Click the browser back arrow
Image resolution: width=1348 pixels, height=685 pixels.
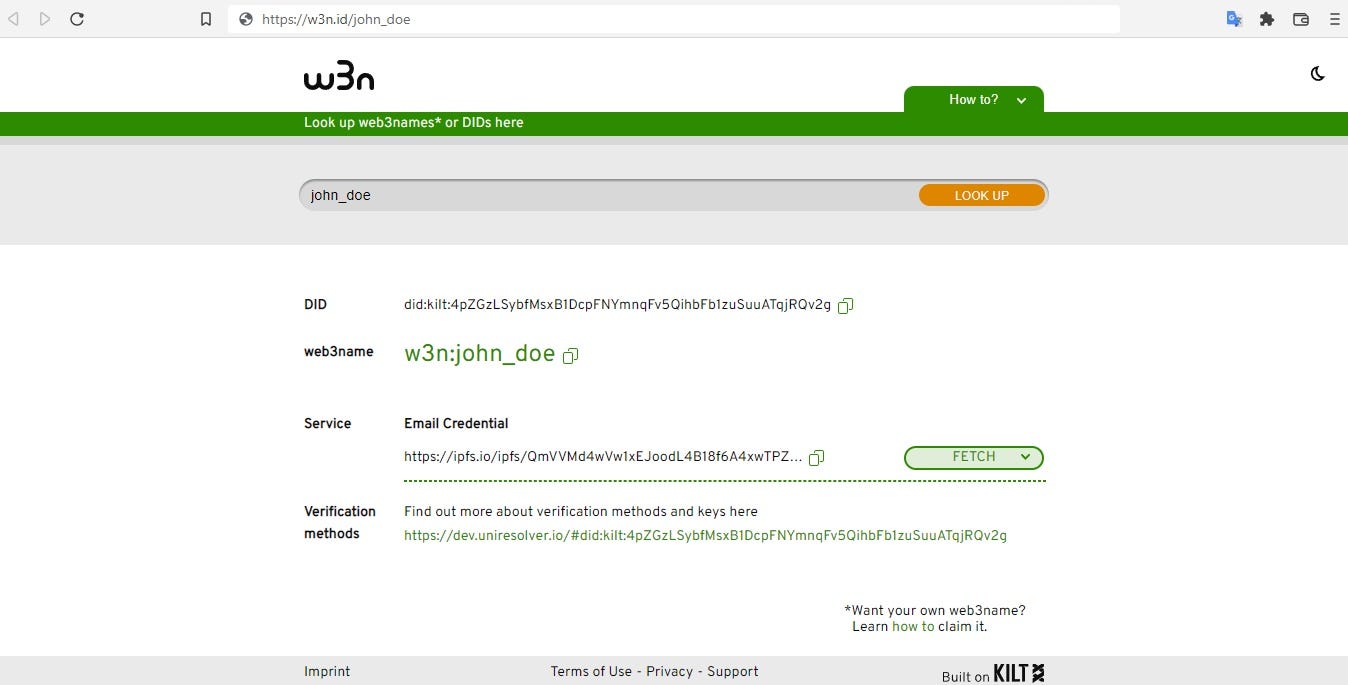pyautogui.click(x=14, y=19)
